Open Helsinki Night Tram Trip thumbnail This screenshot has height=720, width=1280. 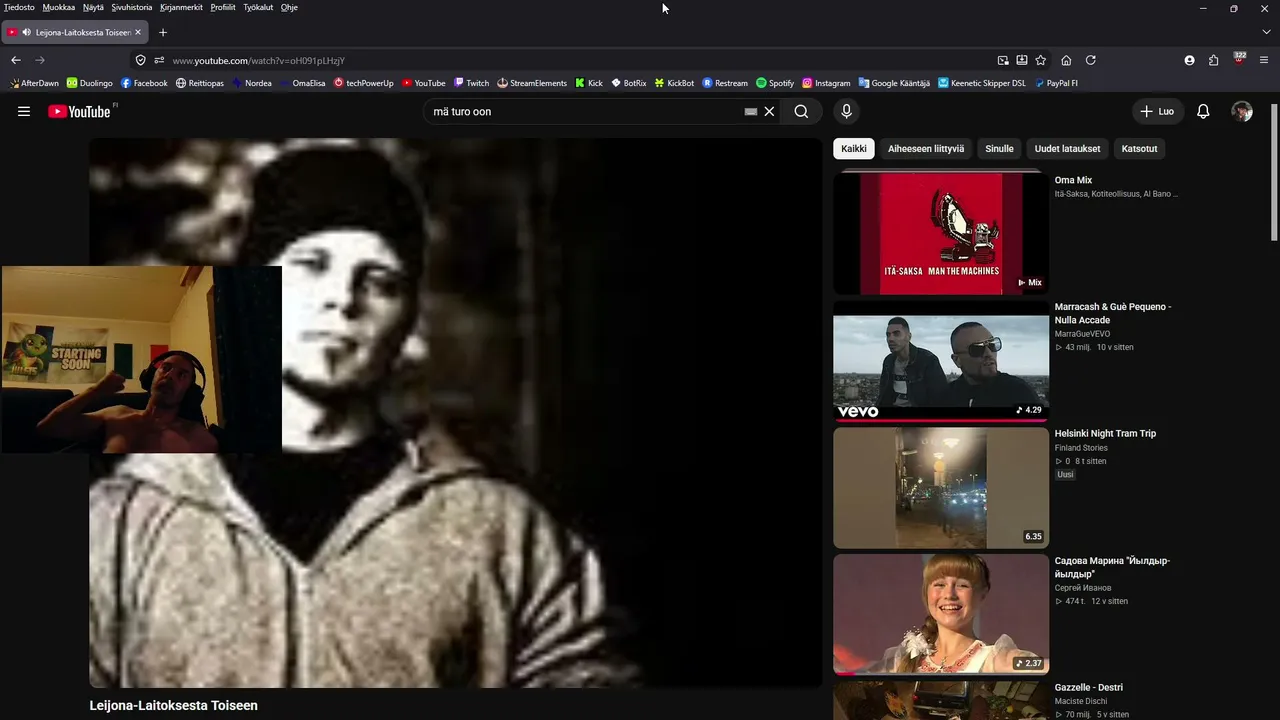[x=941, y=488]
